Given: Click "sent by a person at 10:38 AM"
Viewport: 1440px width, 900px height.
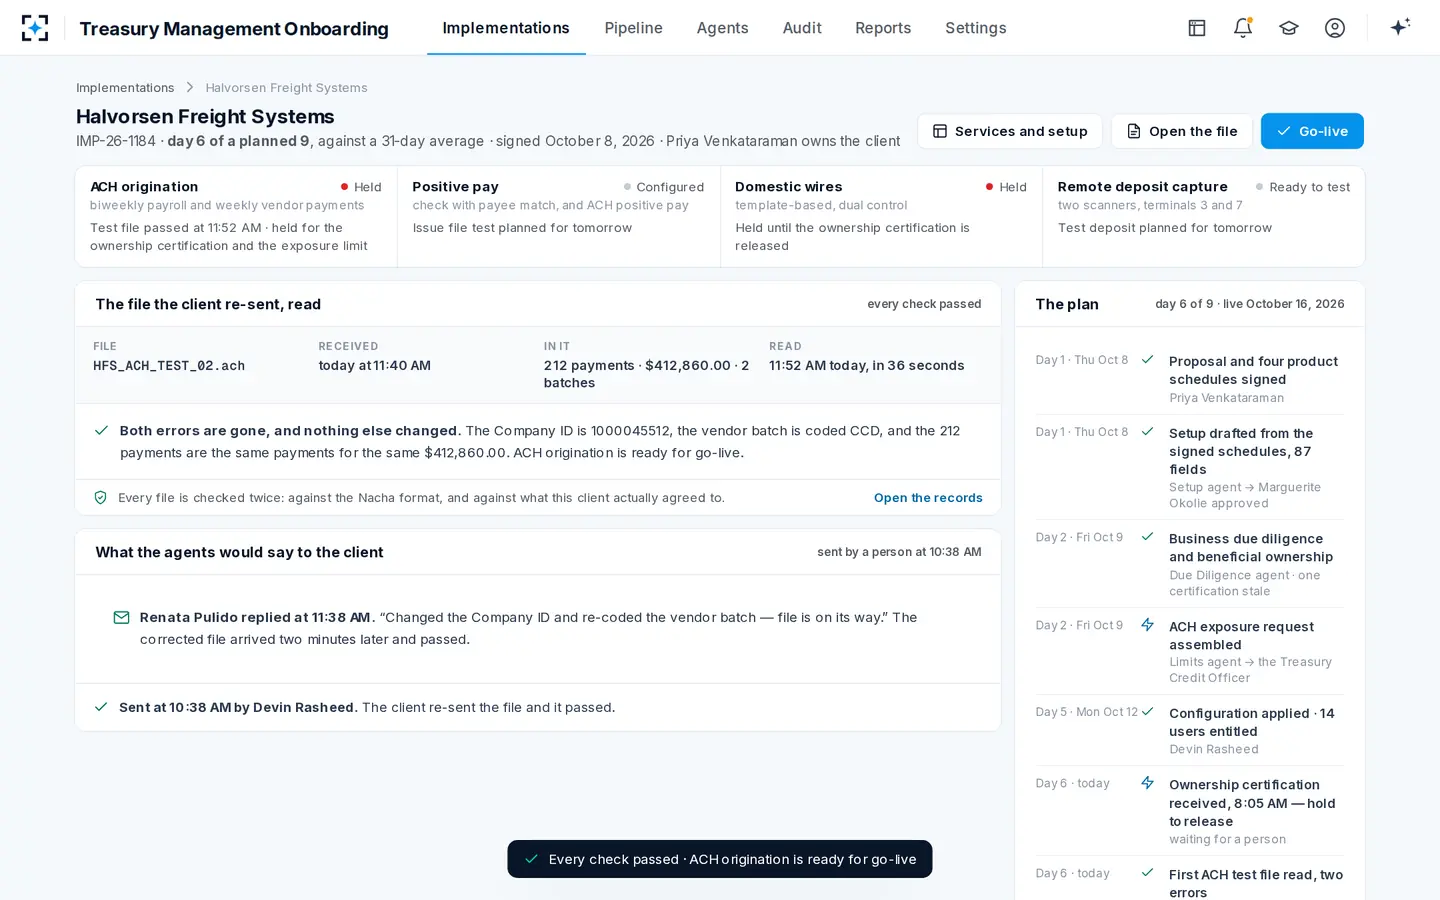Looking at the screenshot, I should 899,552.
